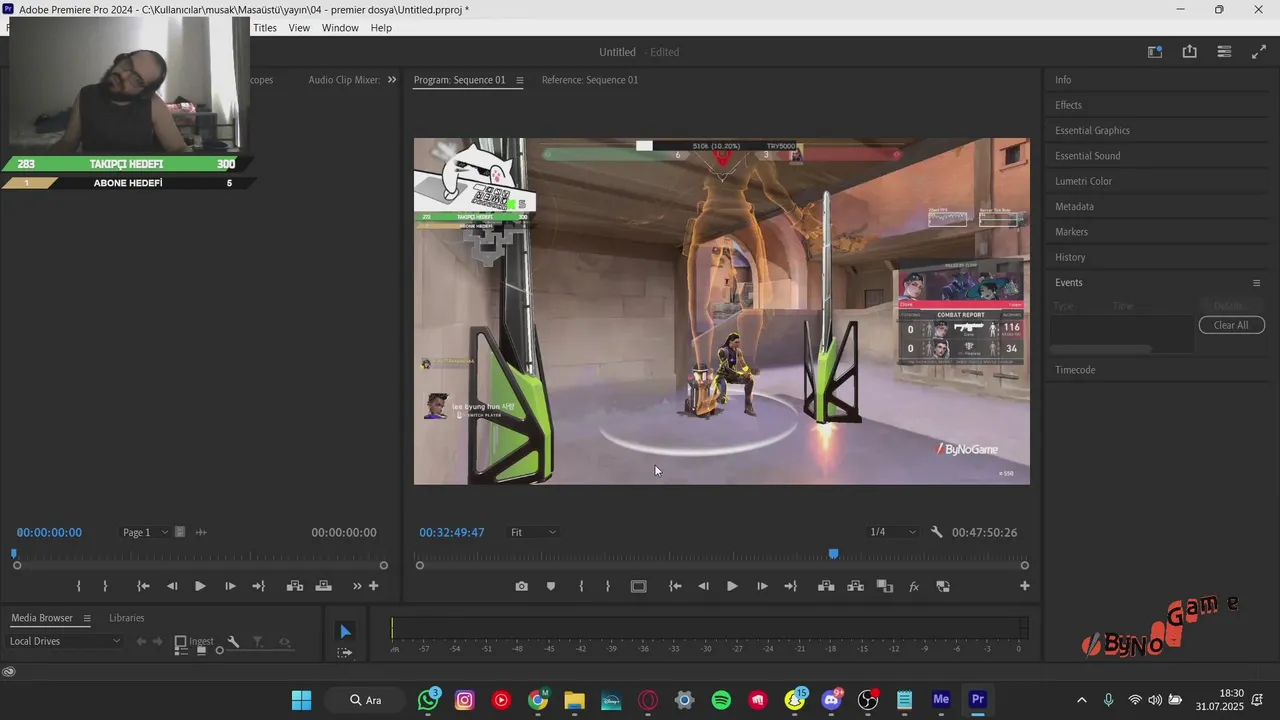Click the Program monitor blue playhead

coord(833,554)
